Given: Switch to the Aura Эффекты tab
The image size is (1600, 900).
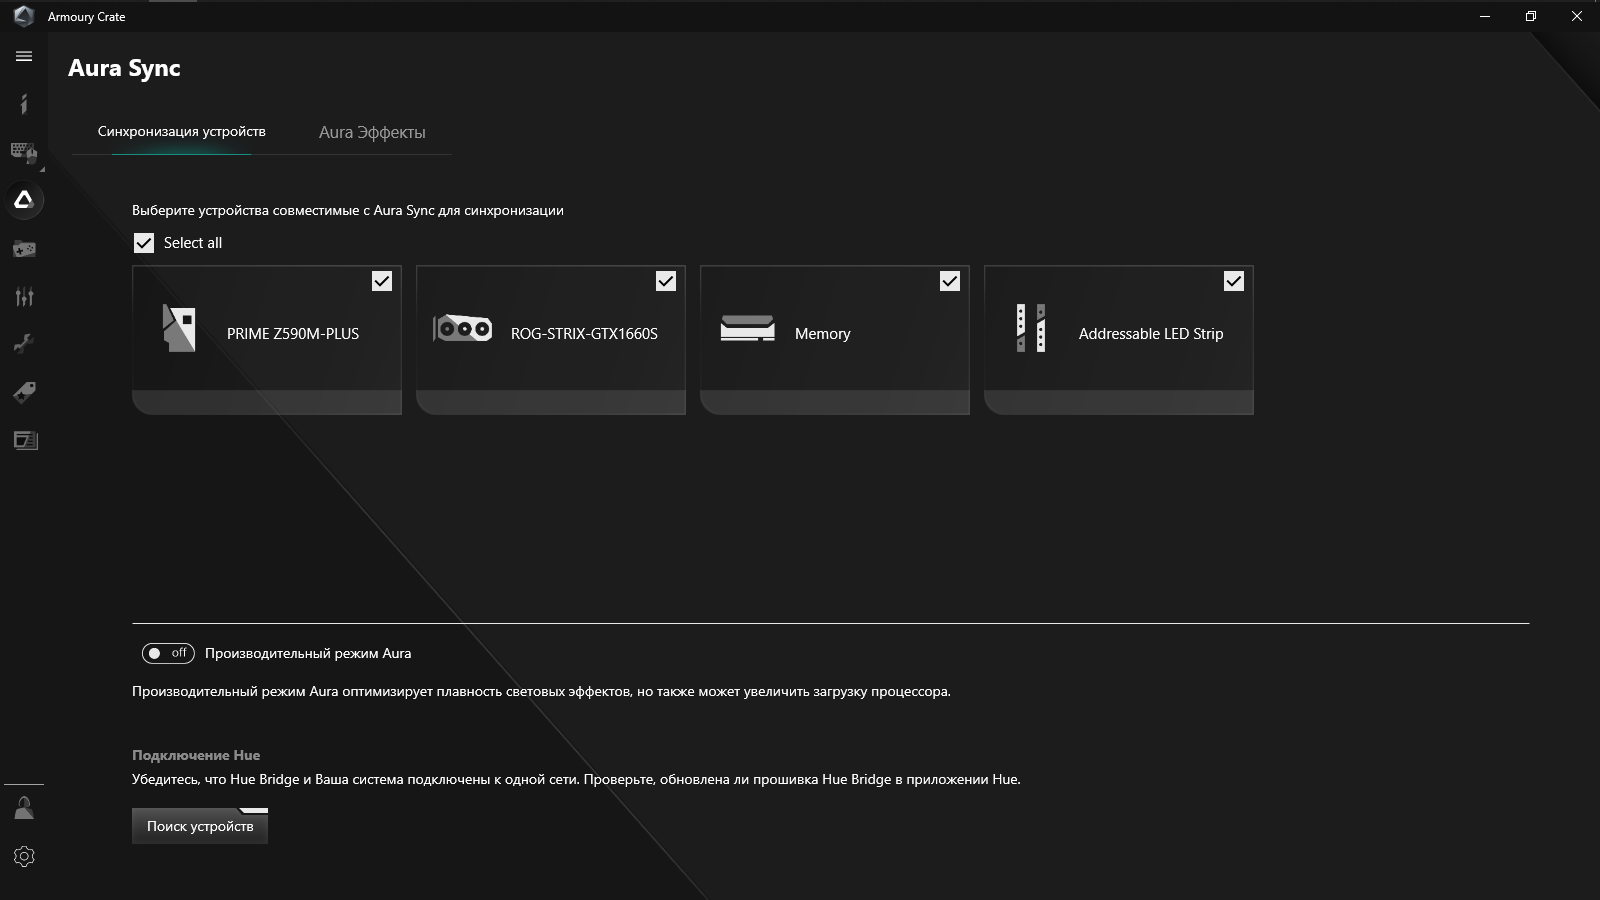Looking at the screenshot, I should pyautogui.click(x=372, y=132).
